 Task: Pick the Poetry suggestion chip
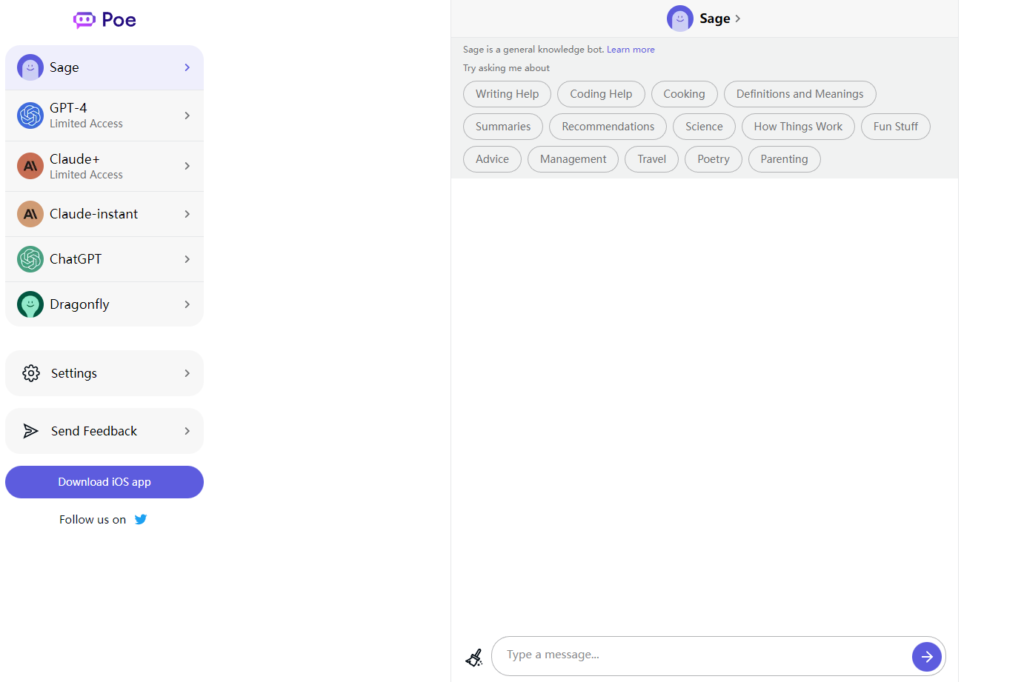713,159
